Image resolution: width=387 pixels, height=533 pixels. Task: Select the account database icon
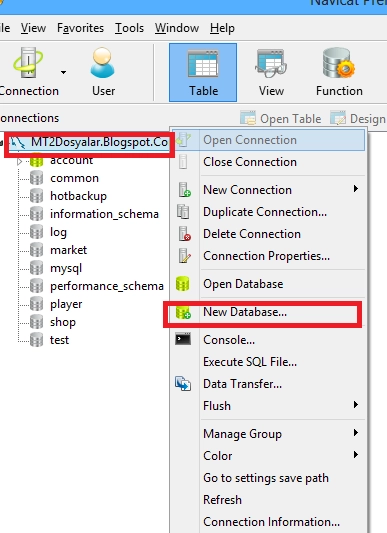point(36,160)
